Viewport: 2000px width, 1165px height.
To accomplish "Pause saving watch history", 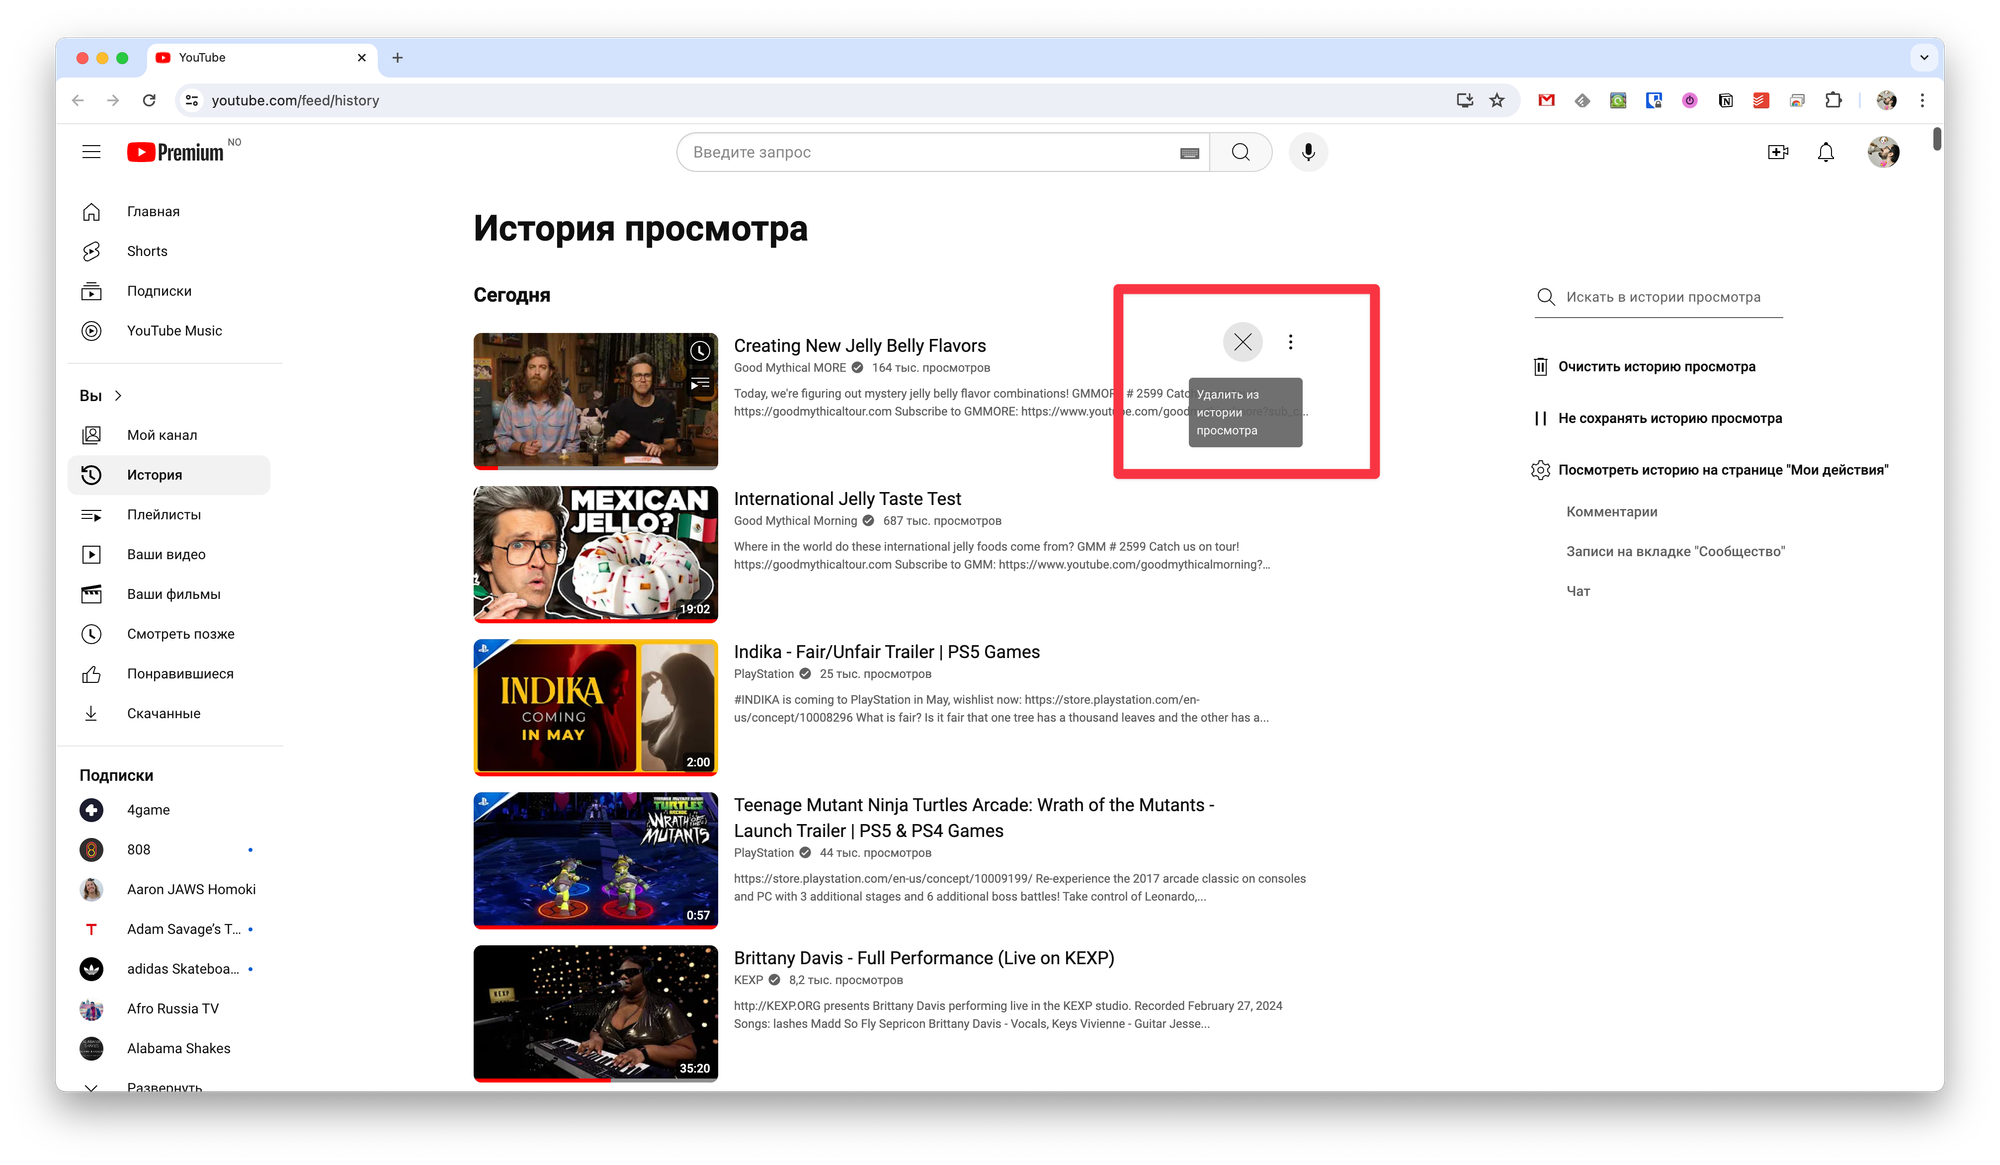I will (x=1669, y=418).
